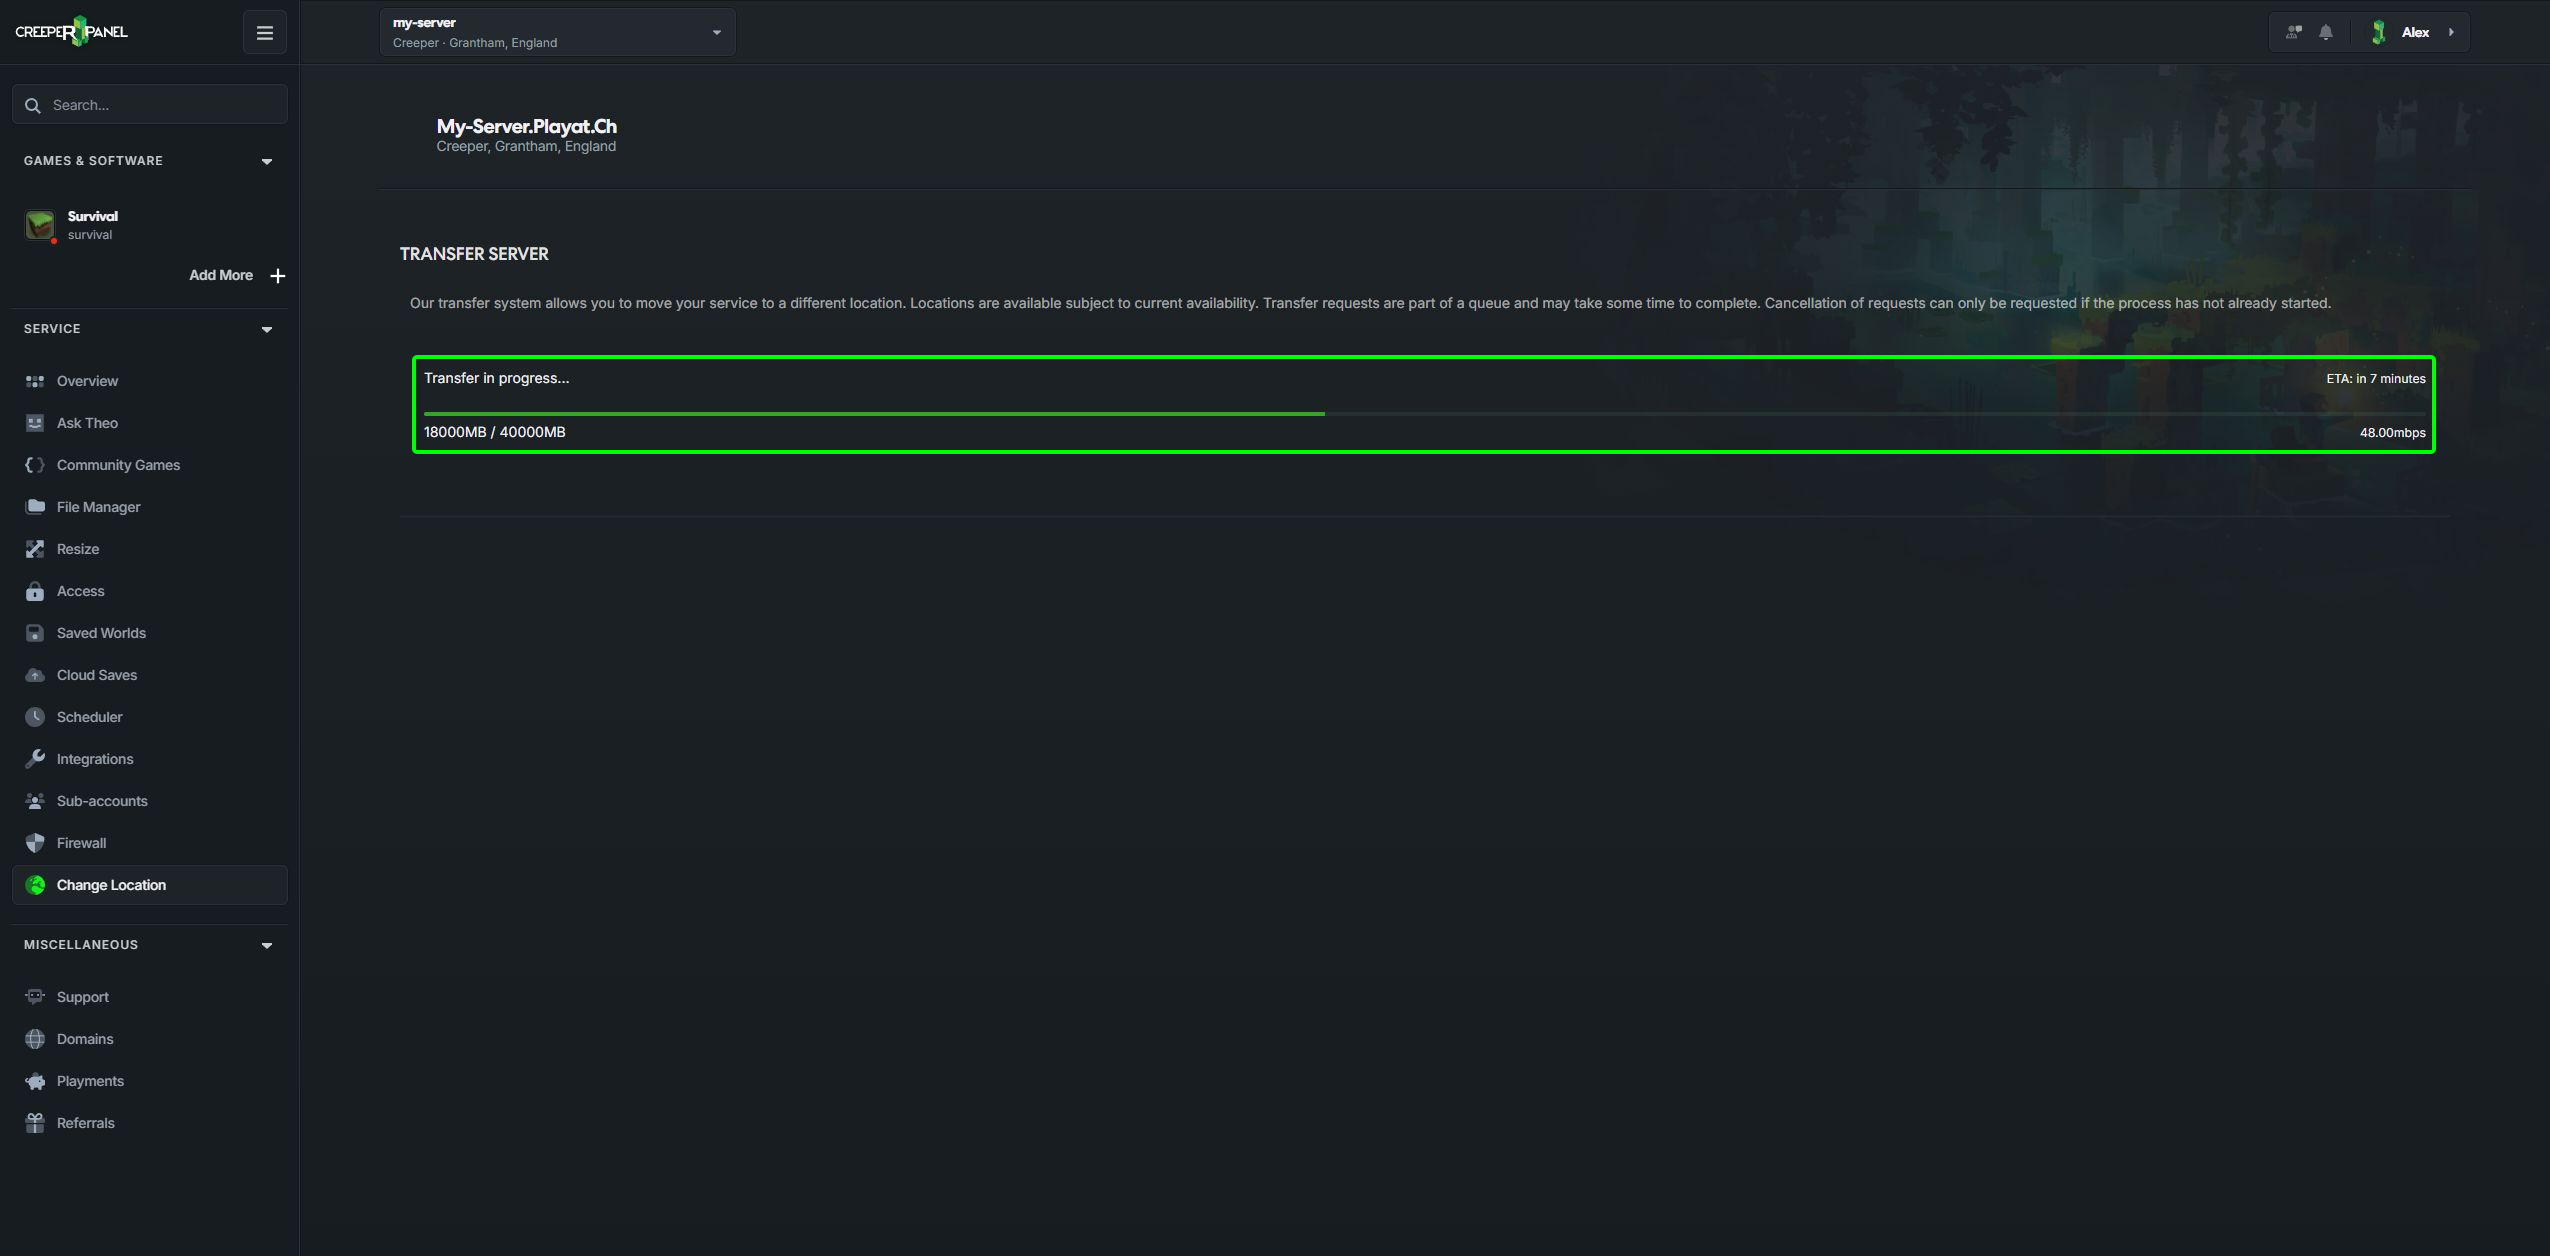Click the My-Server.Playat.Ch heading

tap(526, 126)
